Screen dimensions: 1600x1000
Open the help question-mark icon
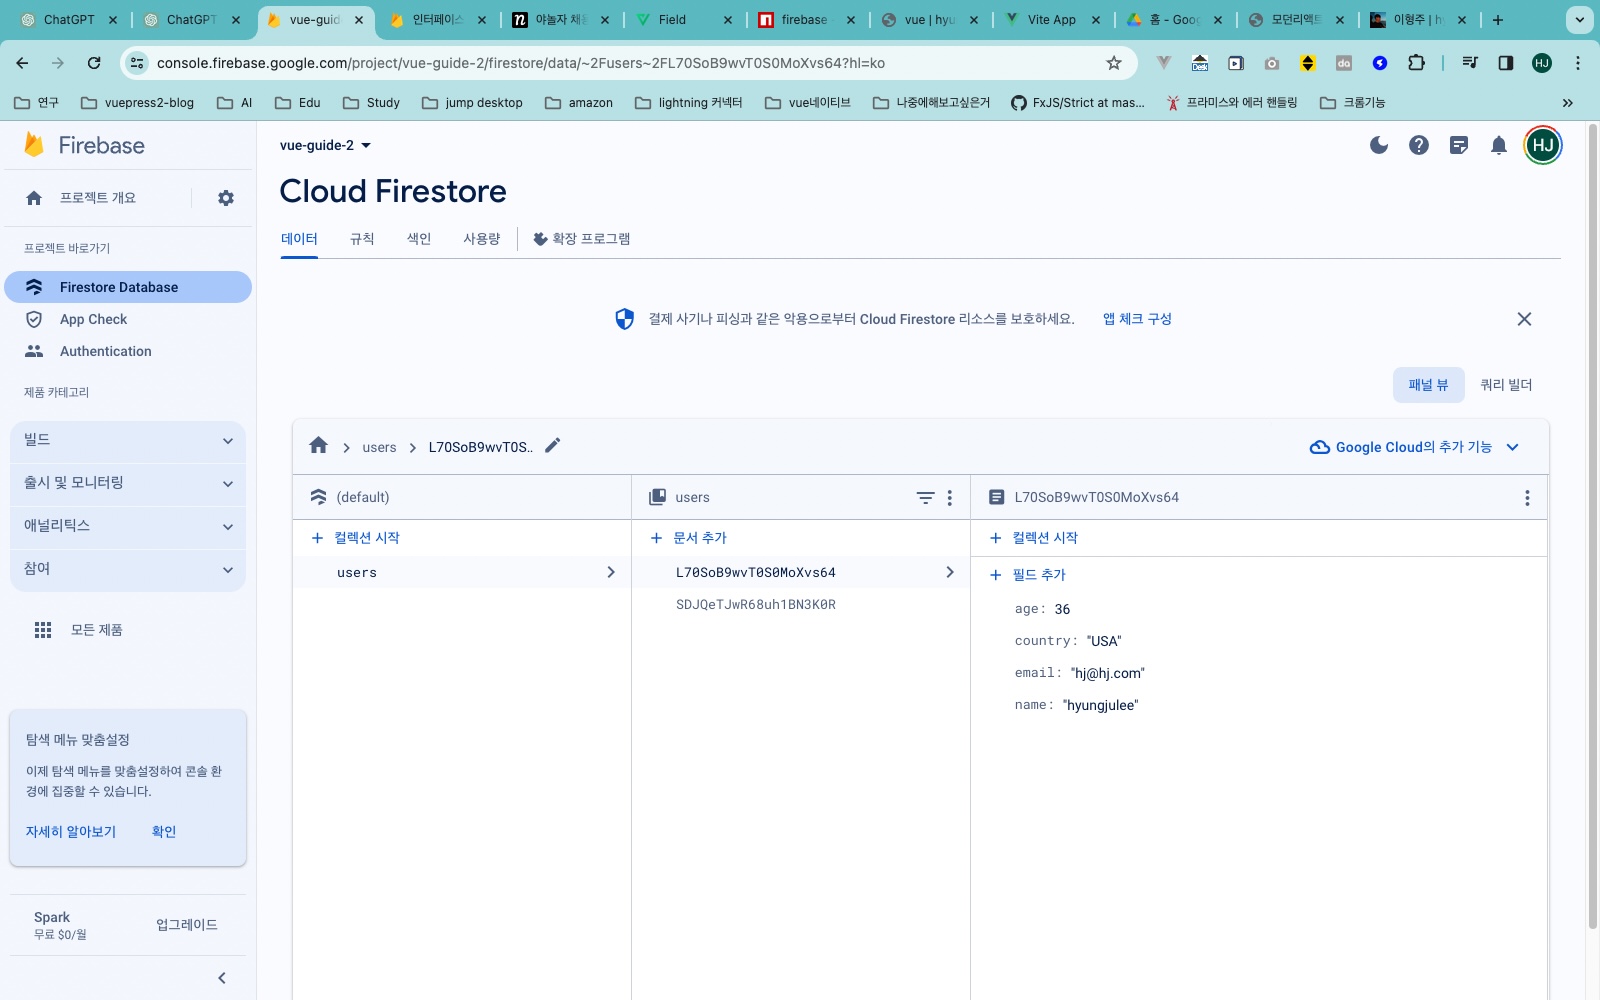pos(1419,145)
